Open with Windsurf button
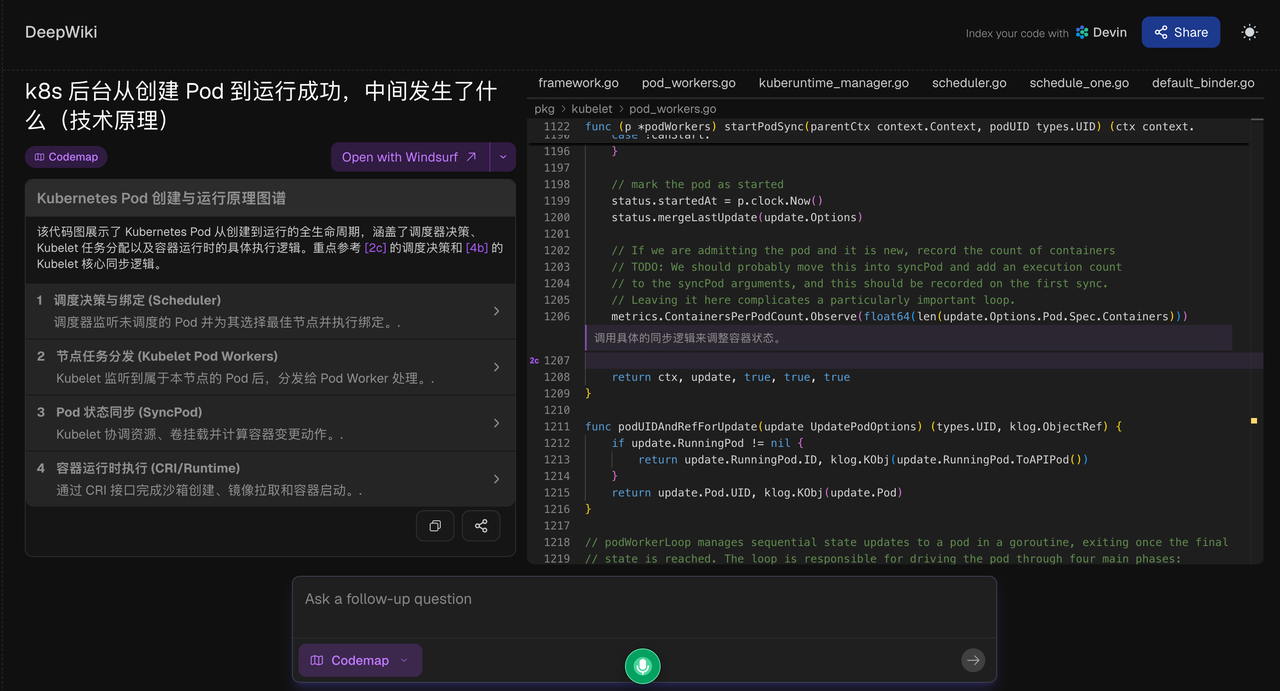This screenshot has height=691, width=1280. [x=410, y=157]
